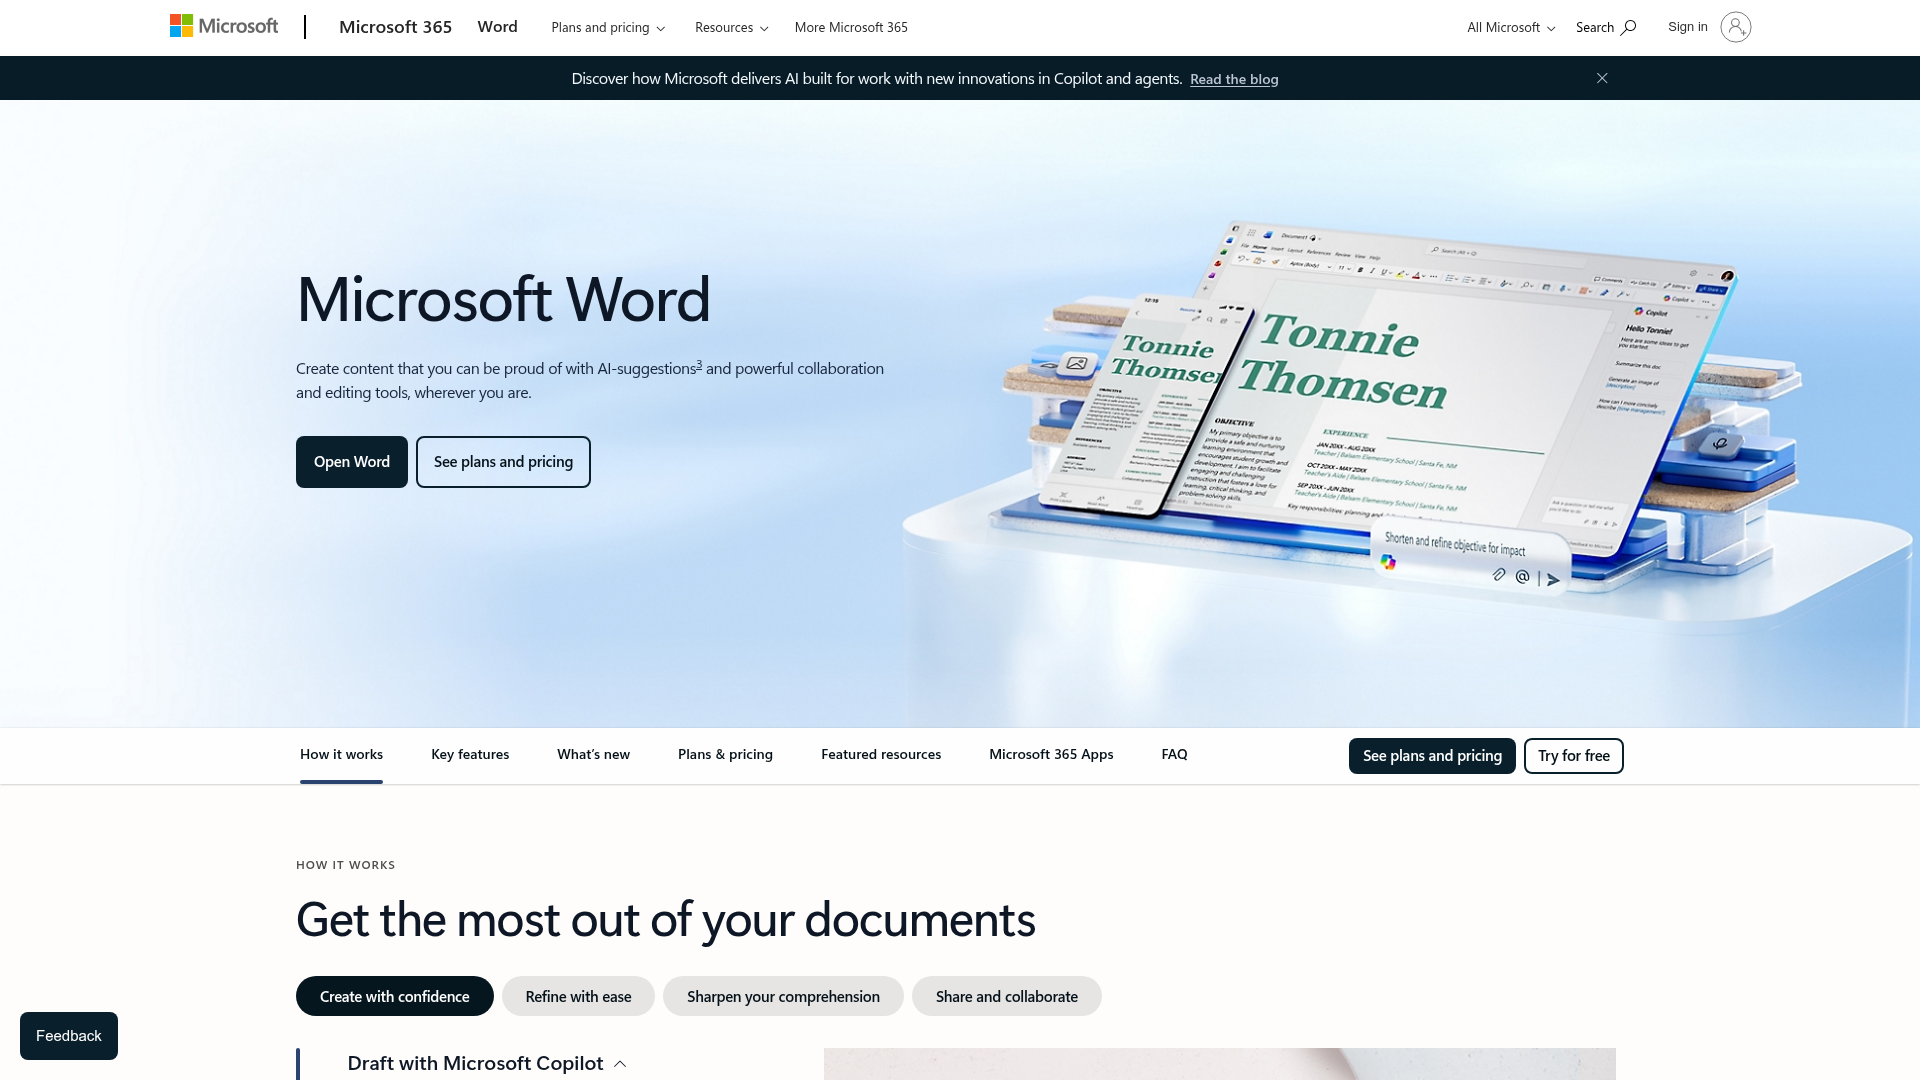This screenshot has width=1920, height=1080.
Task: Dismiss the Copilot announcement banner
Action: (1602, 78)
